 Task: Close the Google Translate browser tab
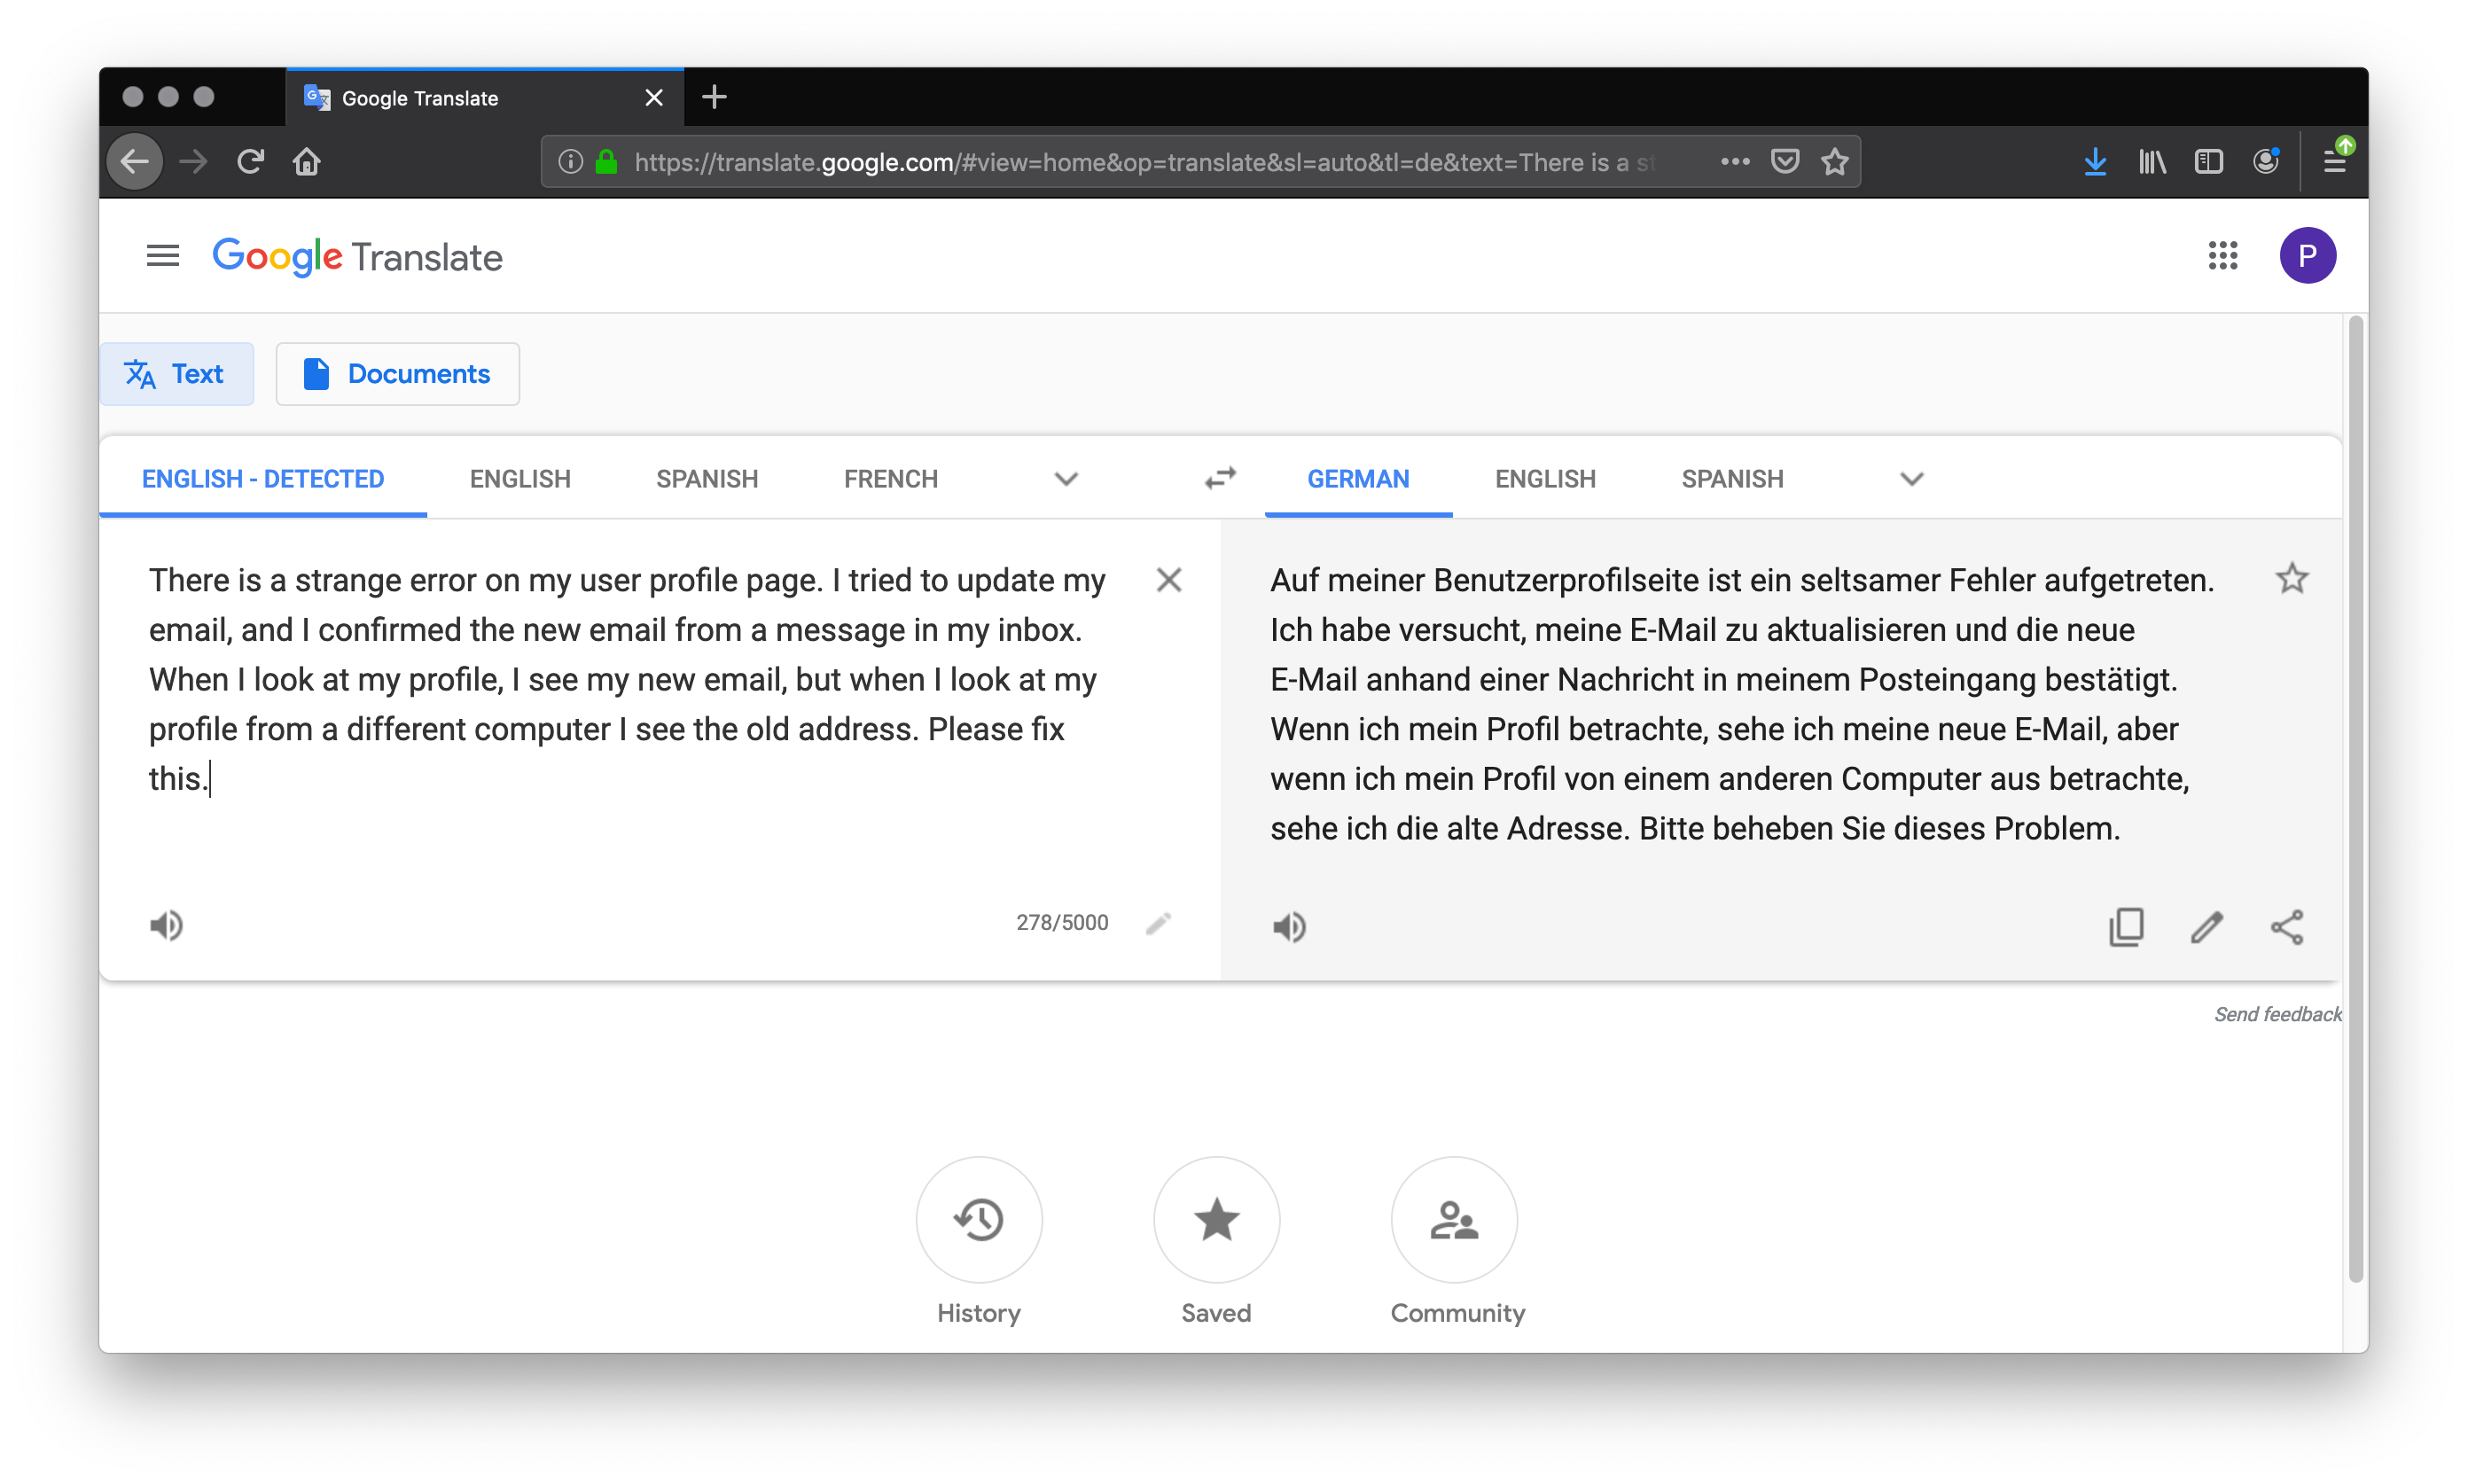653,98
